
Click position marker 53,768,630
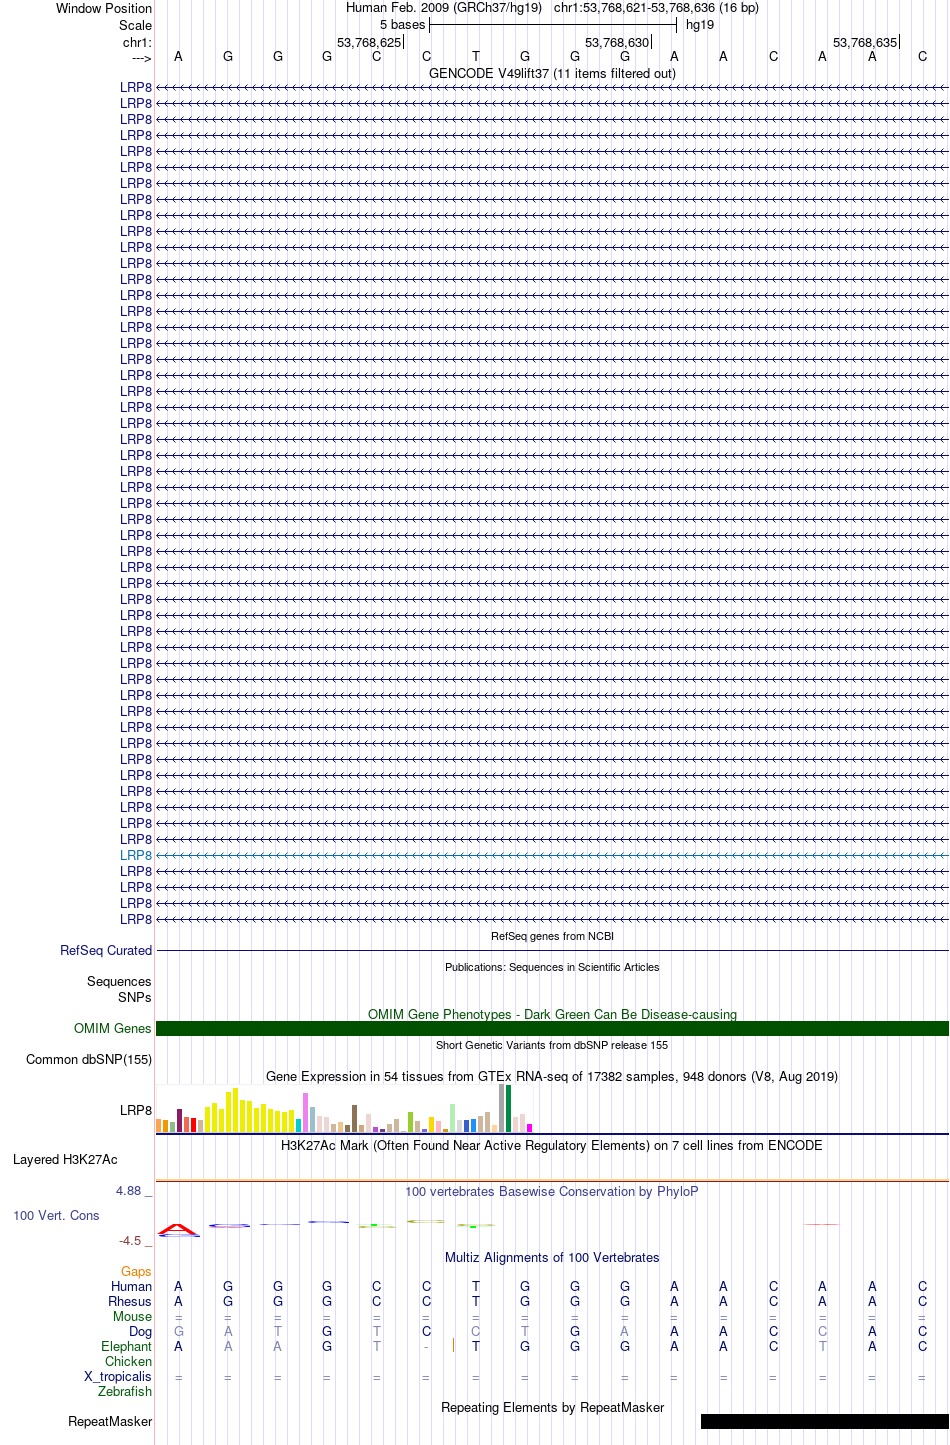(617, 42)
